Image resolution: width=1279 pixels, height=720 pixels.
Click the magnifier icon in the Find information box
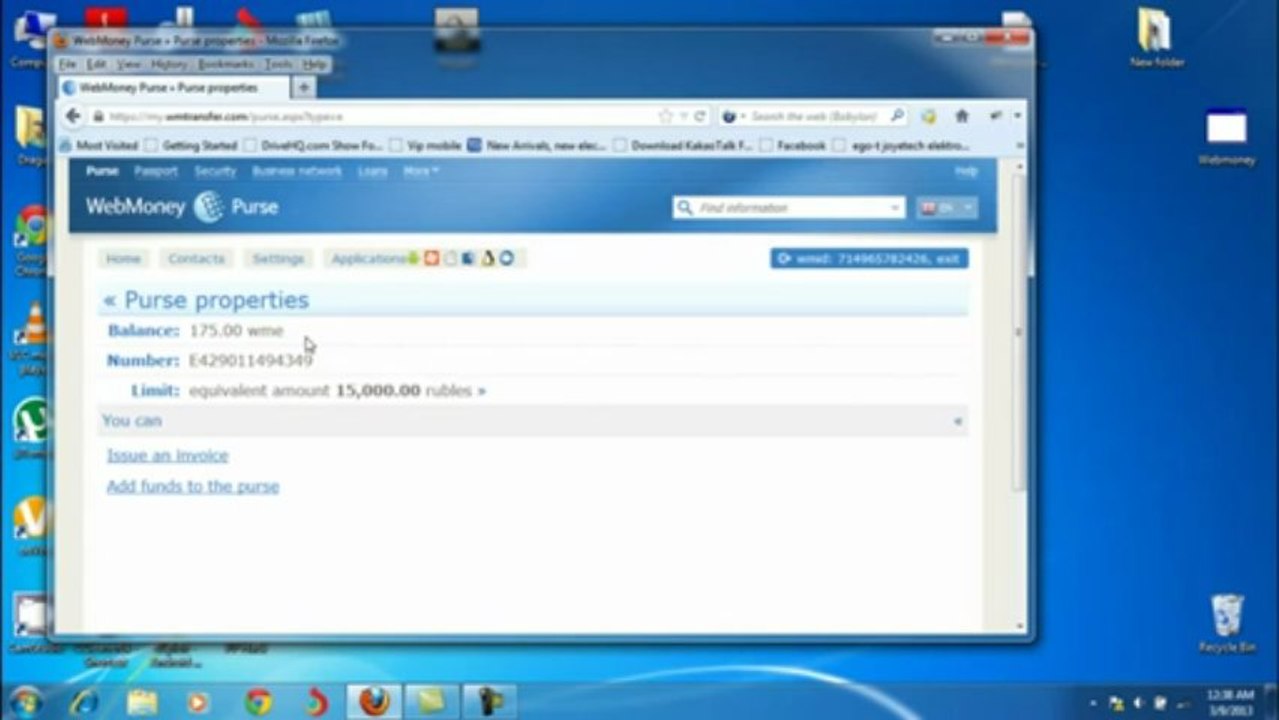tap(685, 208)
